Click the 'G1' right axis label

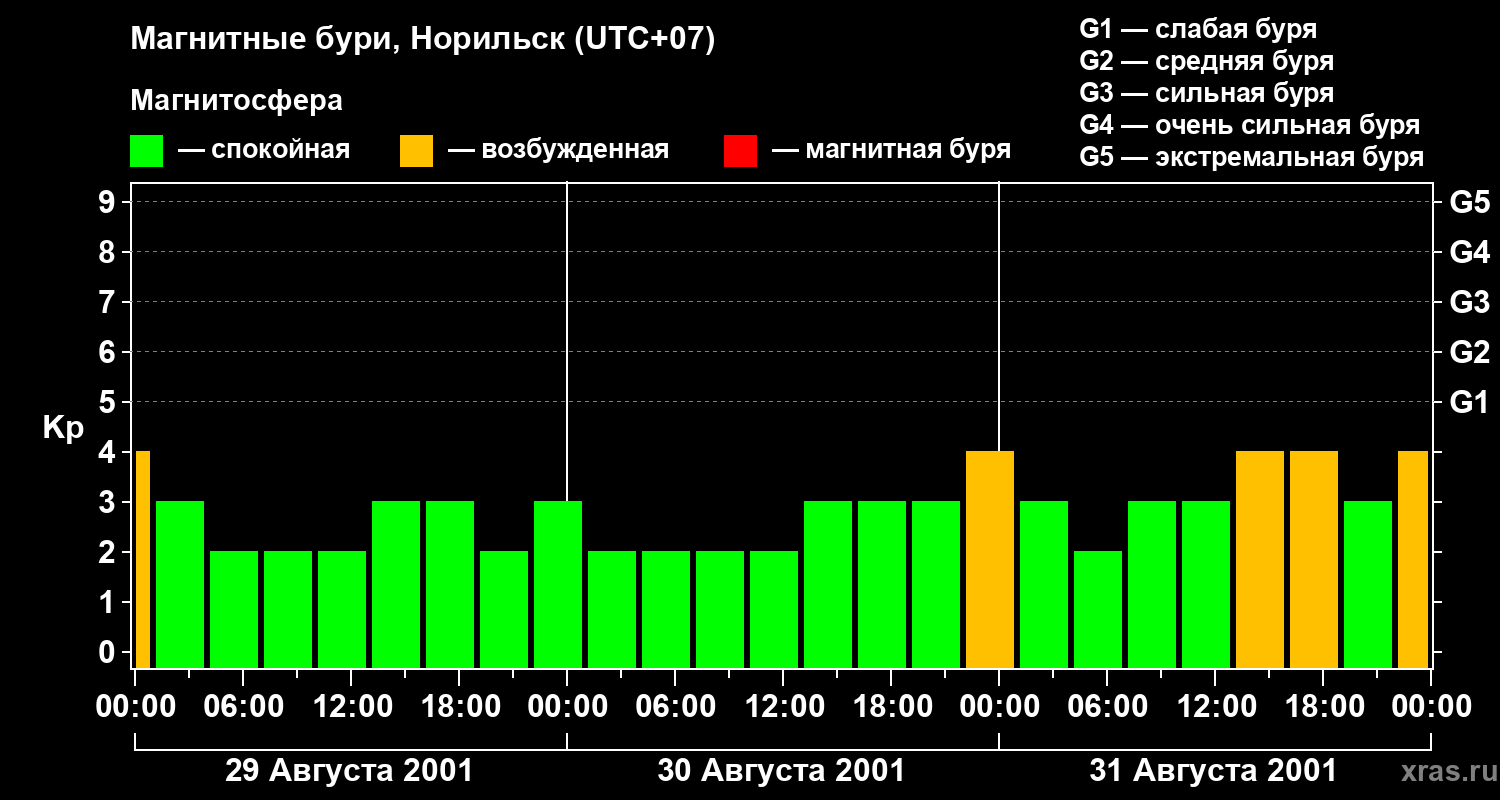pyautogui.click(x=1470, y=402)
